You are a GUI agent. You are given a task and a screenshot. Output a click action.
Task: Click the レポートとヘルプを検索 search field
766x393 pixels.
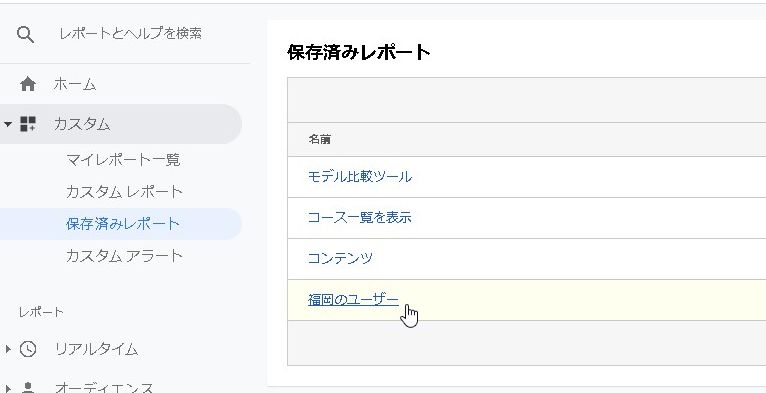point(130,33)
